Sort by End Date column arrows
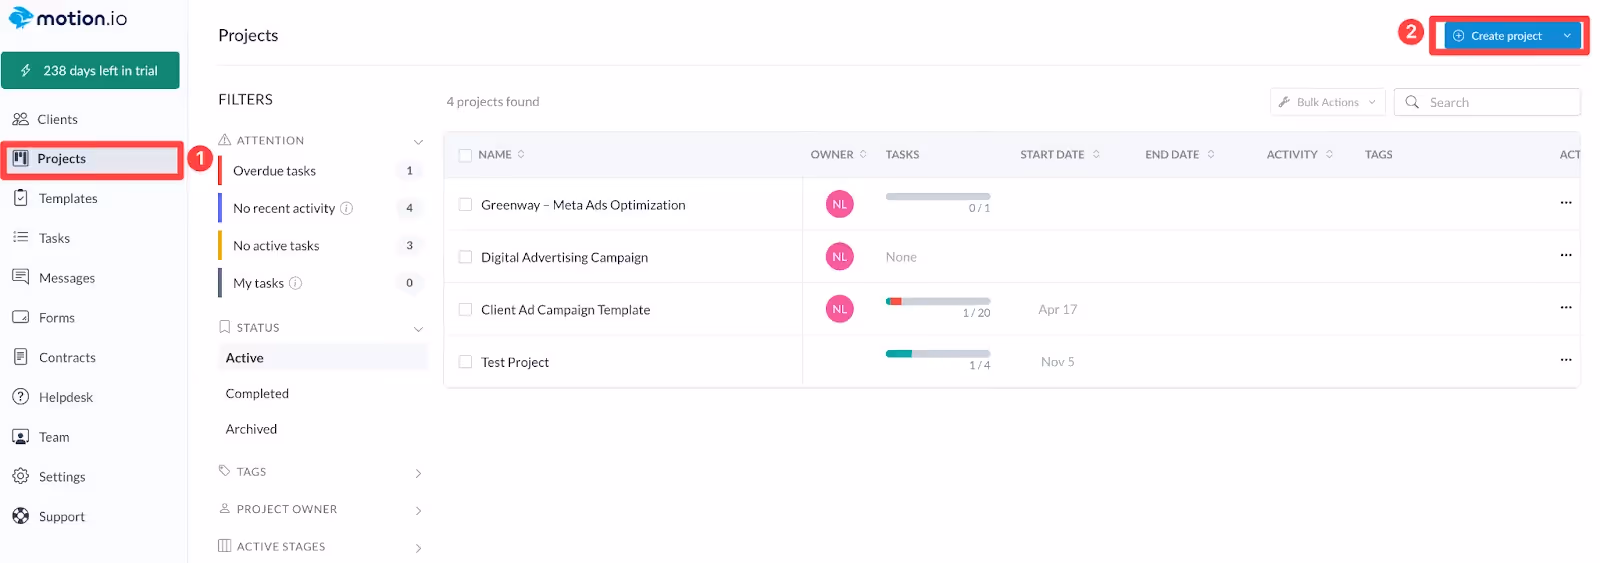 pos(1211,154)
